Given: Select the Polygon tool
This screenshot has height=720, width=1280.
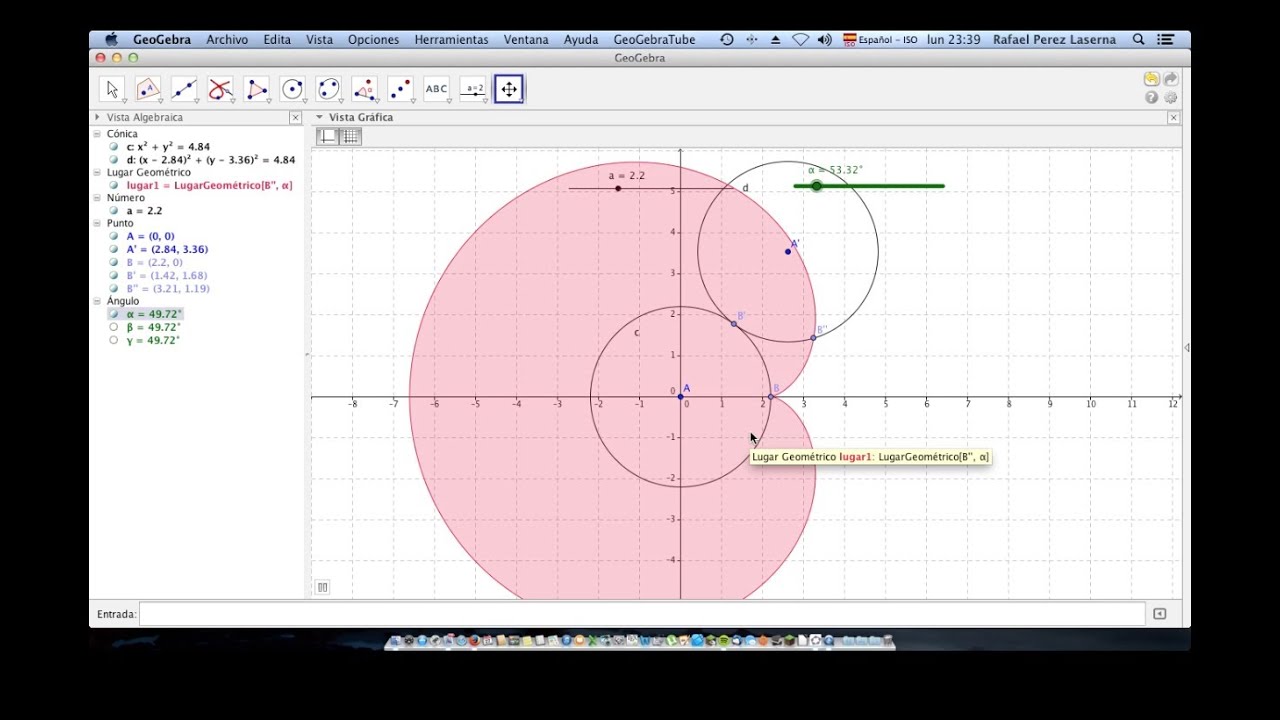Looking at the screenshot, I should (256, 89).
